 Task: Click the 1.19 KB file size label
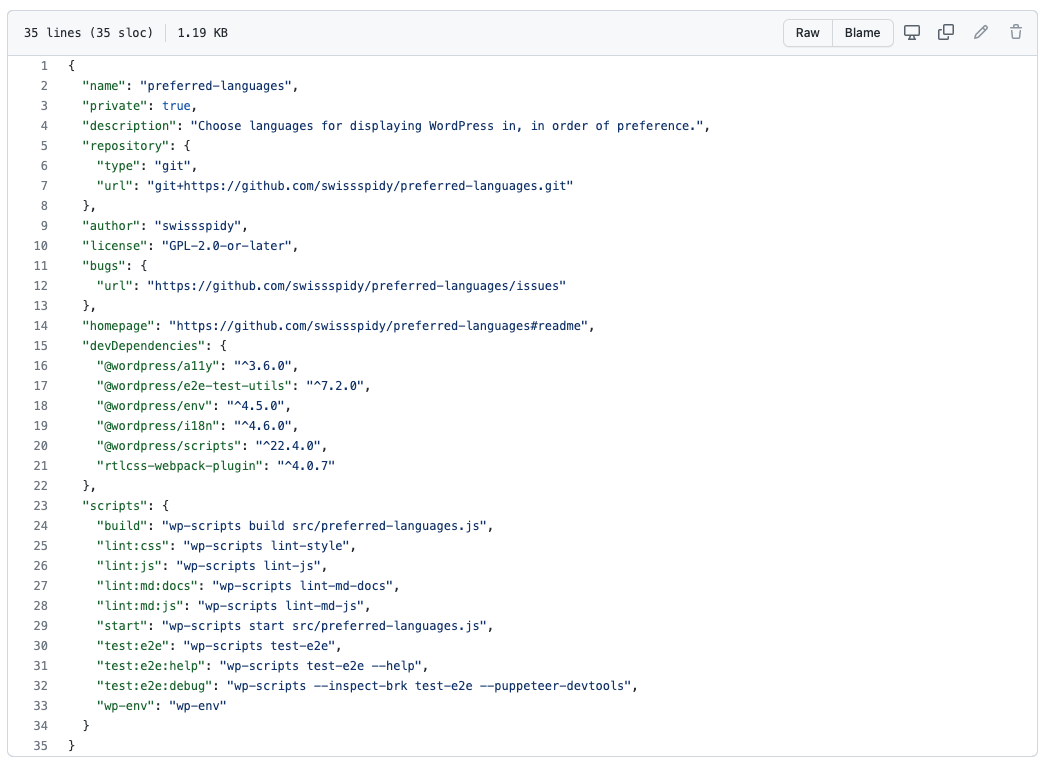coord(201,32)
